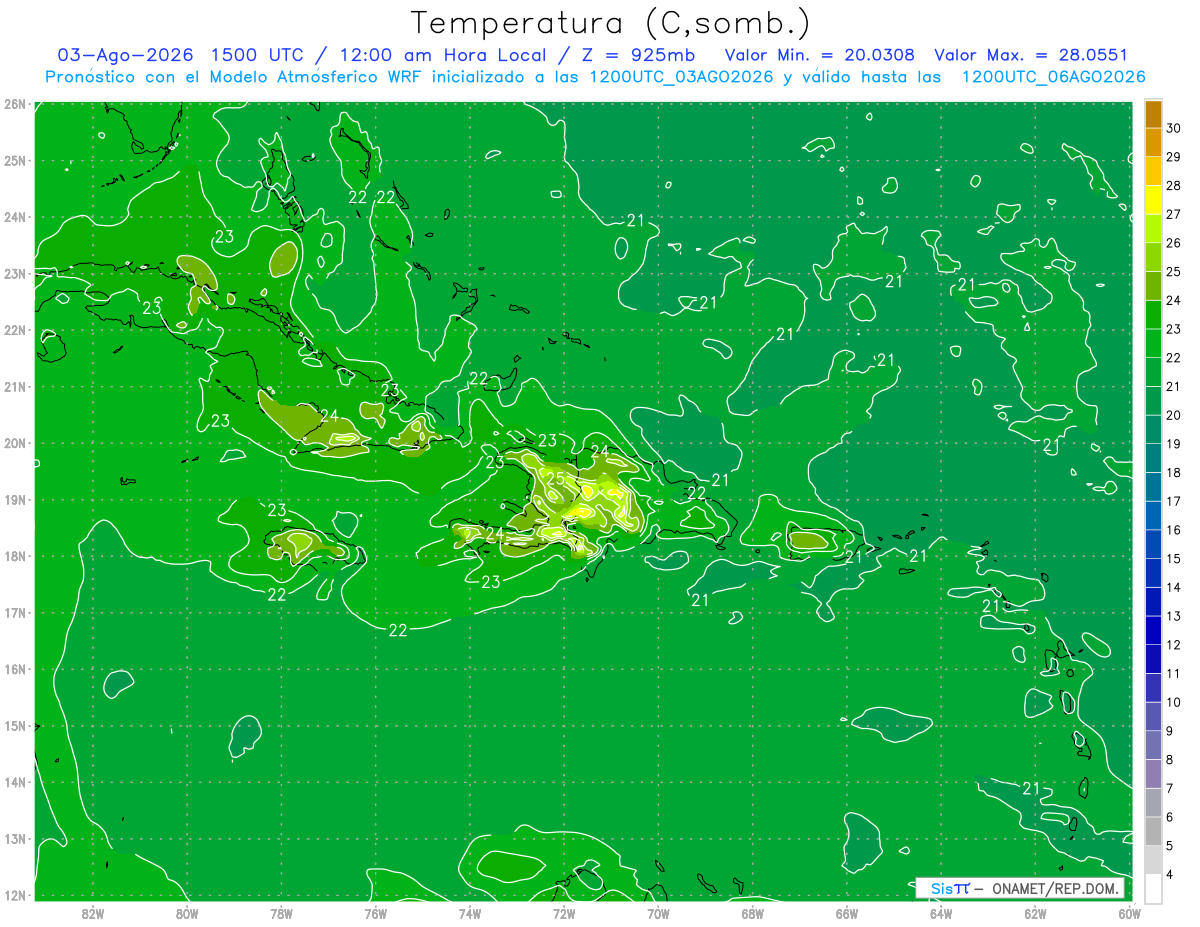Click the colorbar label "30"

pos(1173,129)
